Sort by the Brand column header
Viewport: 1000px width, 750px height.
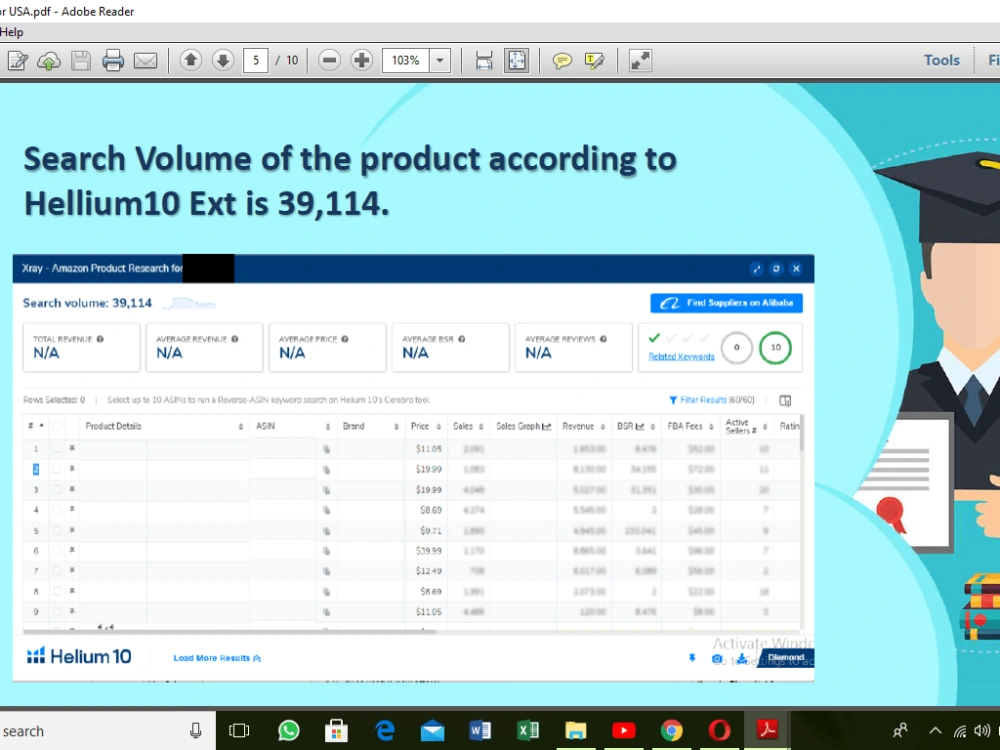370,426
